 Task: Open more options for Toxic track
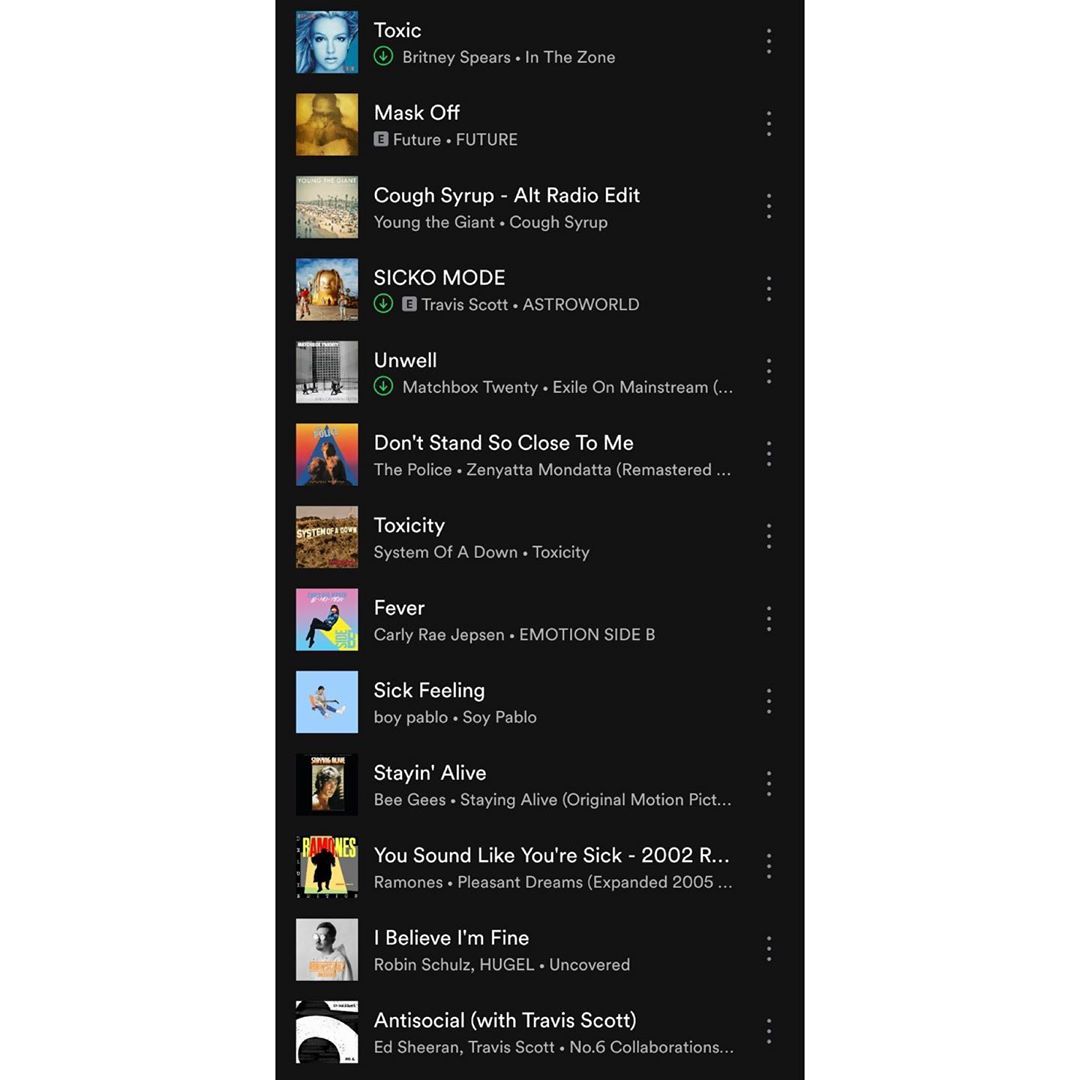tap(769, 42)
